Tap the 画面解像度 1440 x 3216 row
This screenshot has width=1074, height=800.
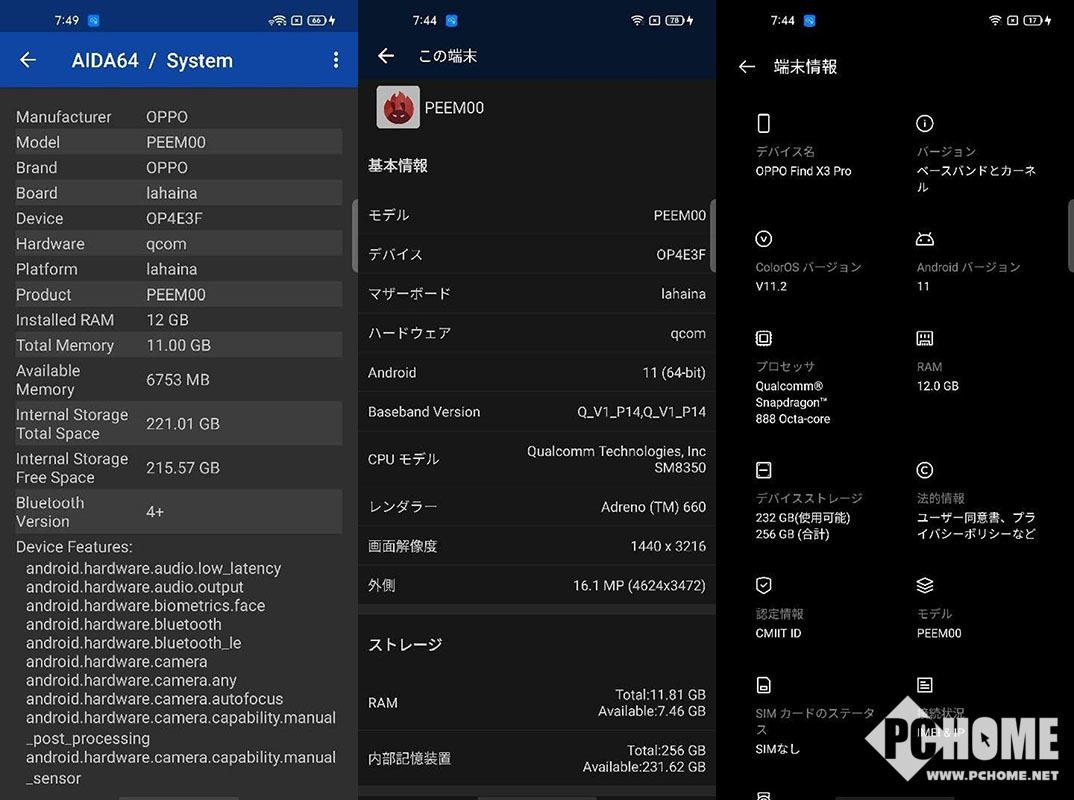(537, 546)
